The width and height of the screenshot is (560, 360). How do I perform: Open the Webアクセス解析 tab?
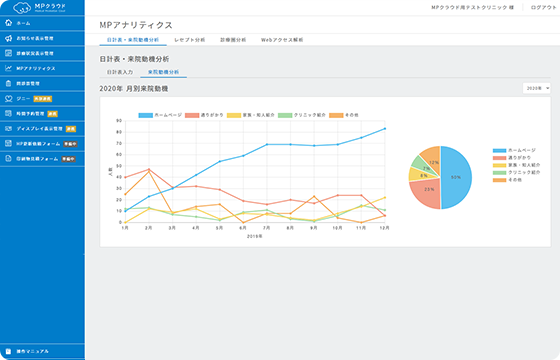tap(282, 40)
